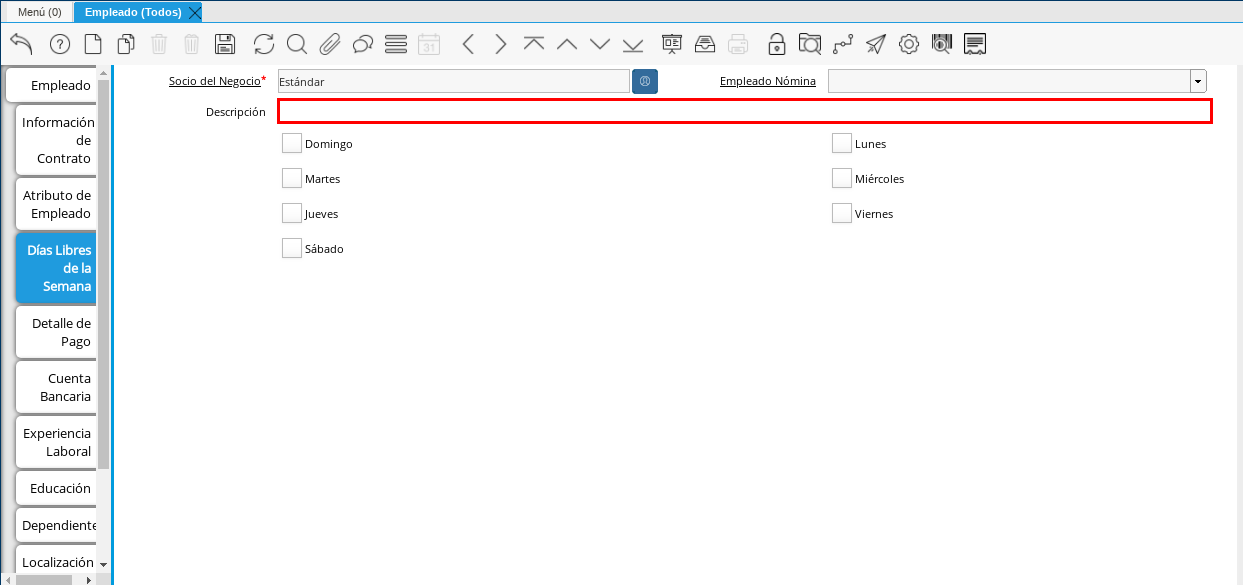Open business partner lookup button beside Estándar
Screen dimensions: 1243x585
coord(645,81)
